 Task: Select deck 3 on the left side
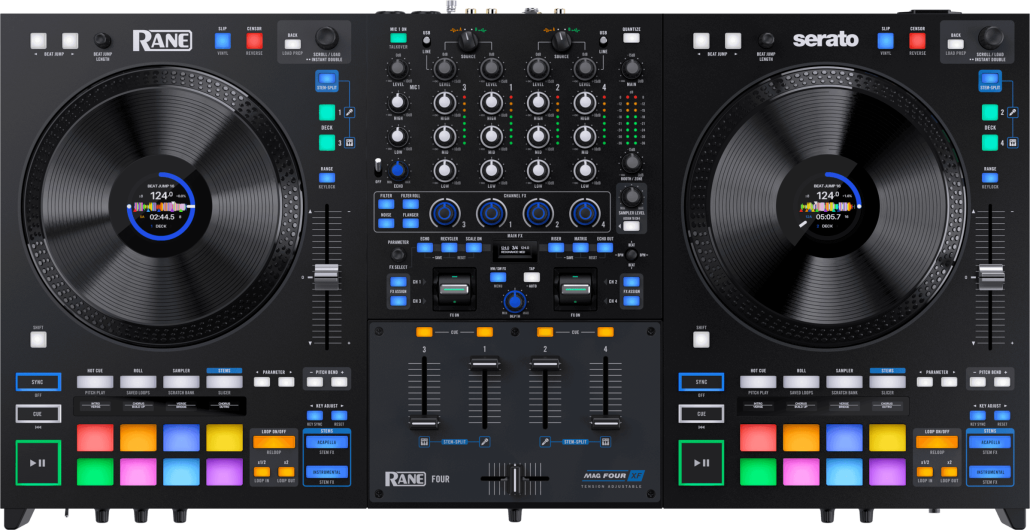pyautogui.click(x=325, y=142)
